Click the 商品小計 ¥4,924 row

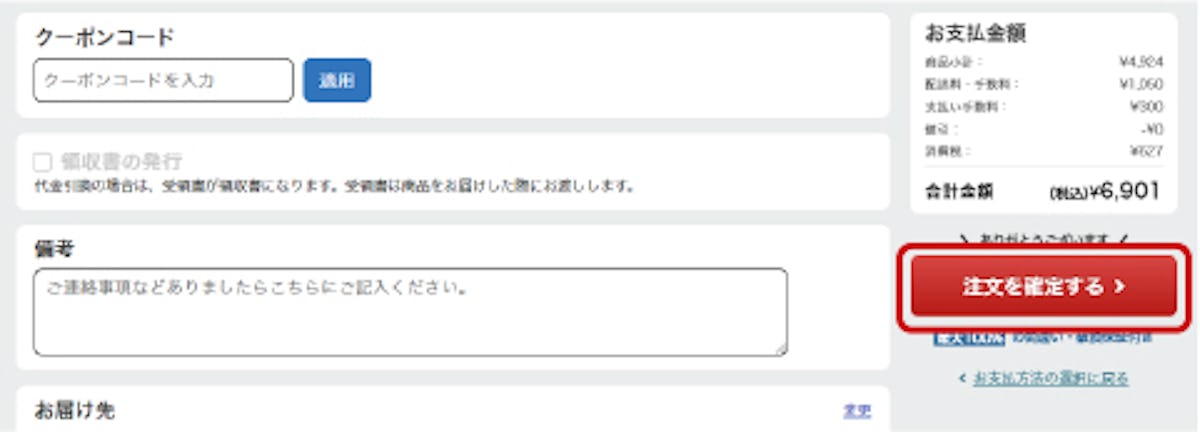coord(1044,62)
